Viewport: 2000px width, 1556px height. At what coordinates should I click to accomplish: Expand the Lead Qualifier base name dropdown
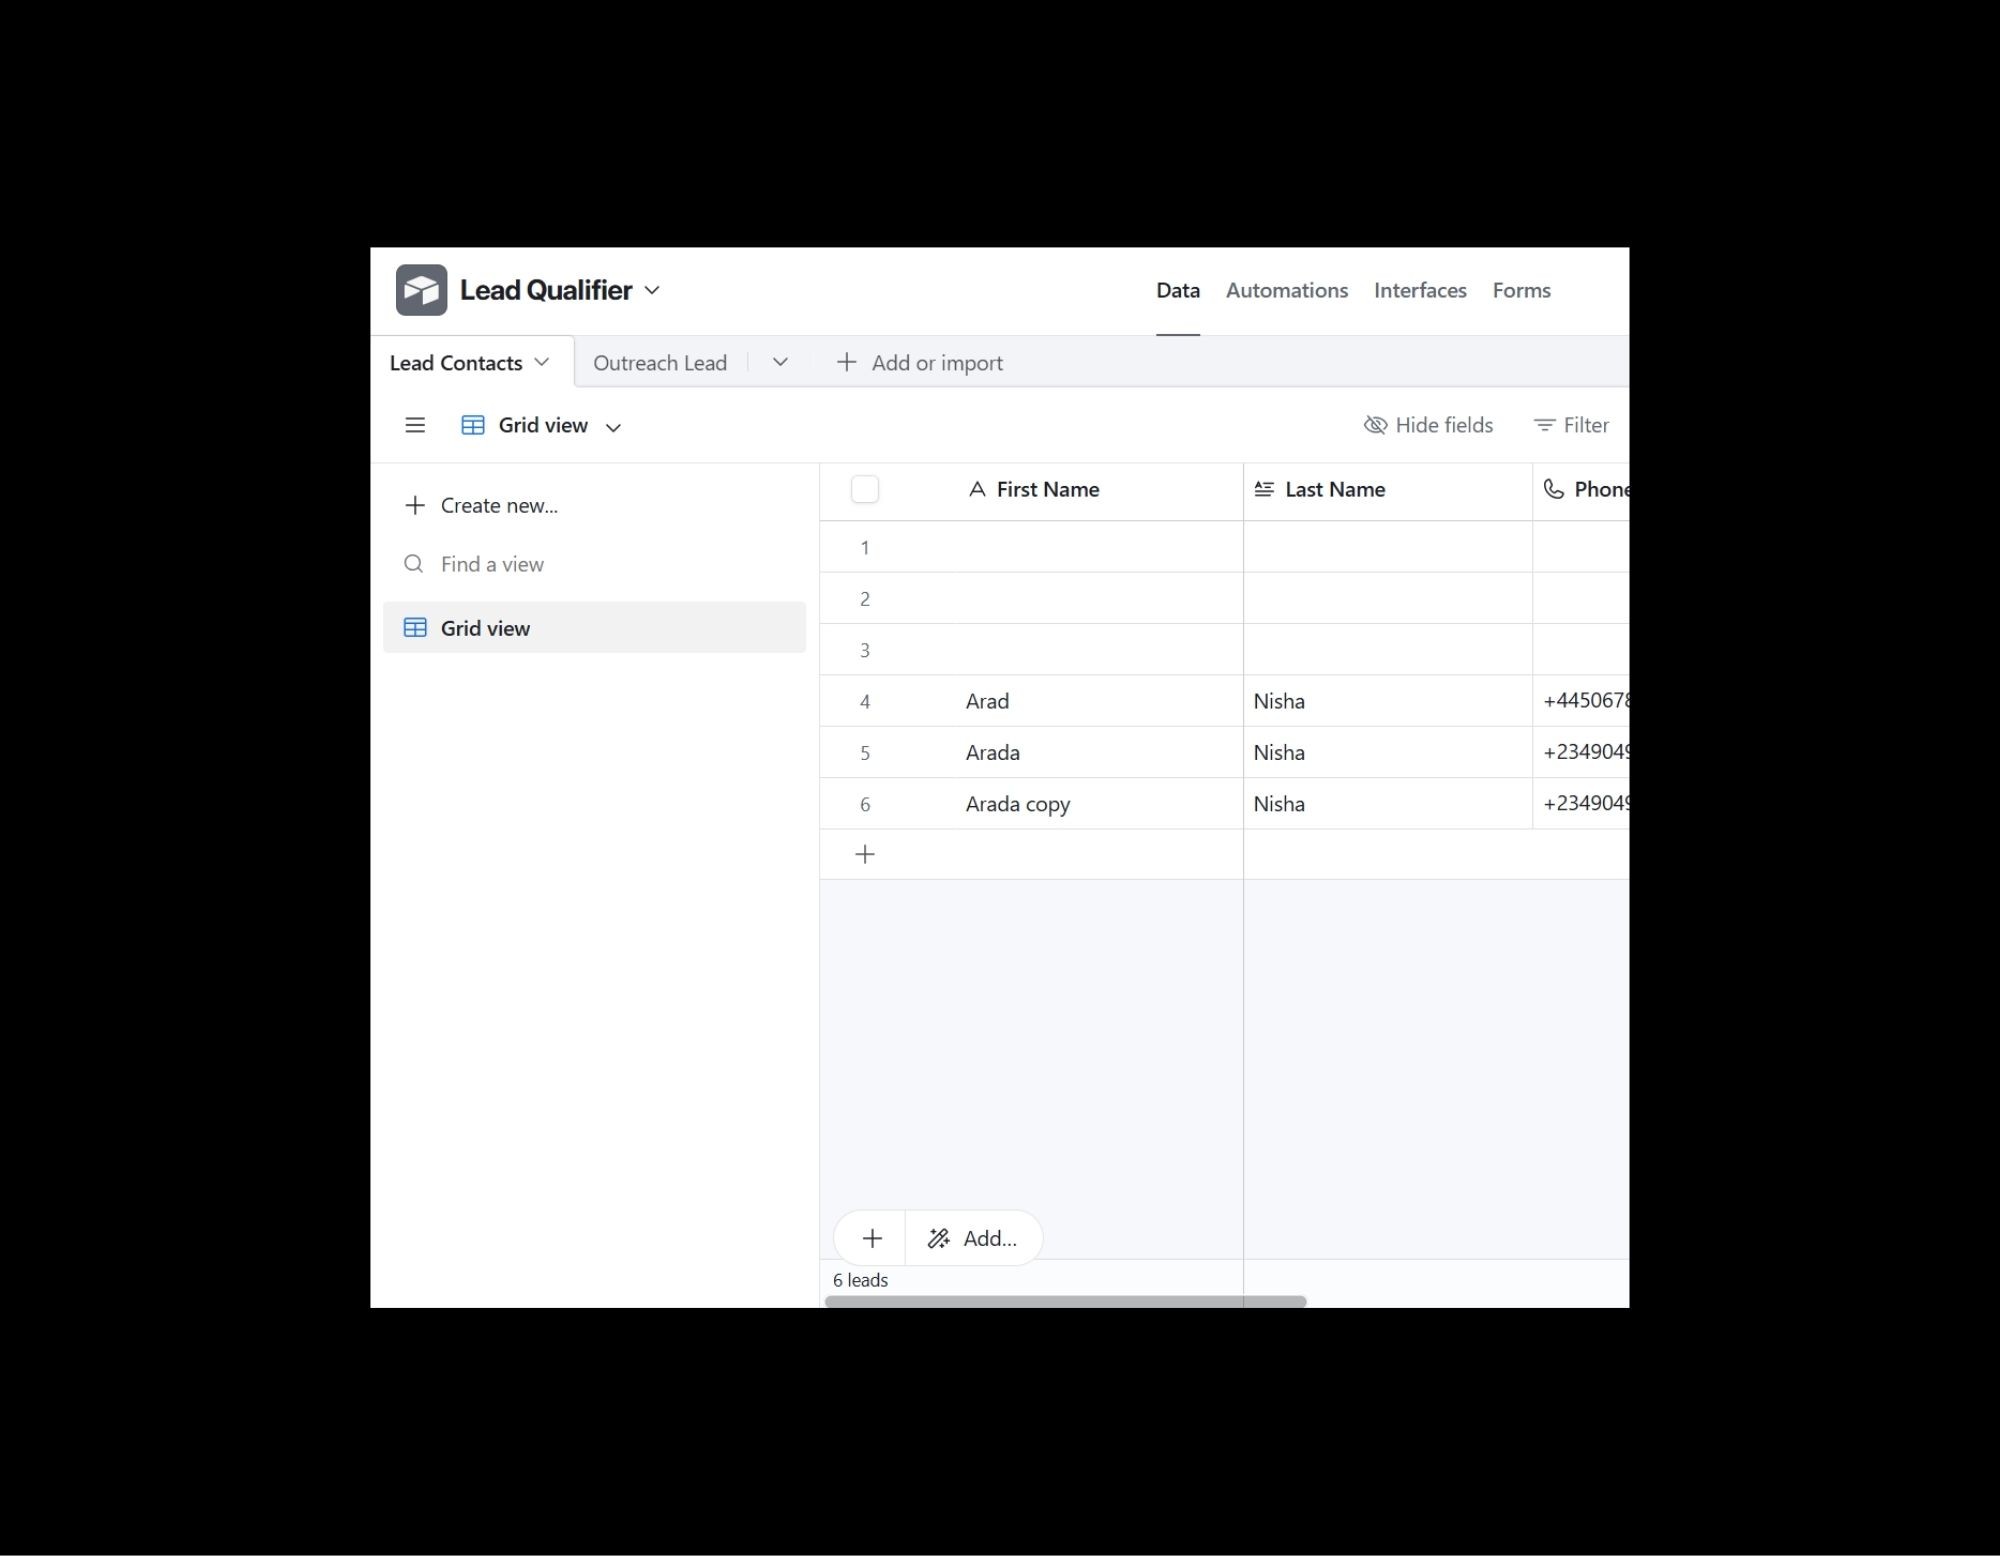(652, 290)
